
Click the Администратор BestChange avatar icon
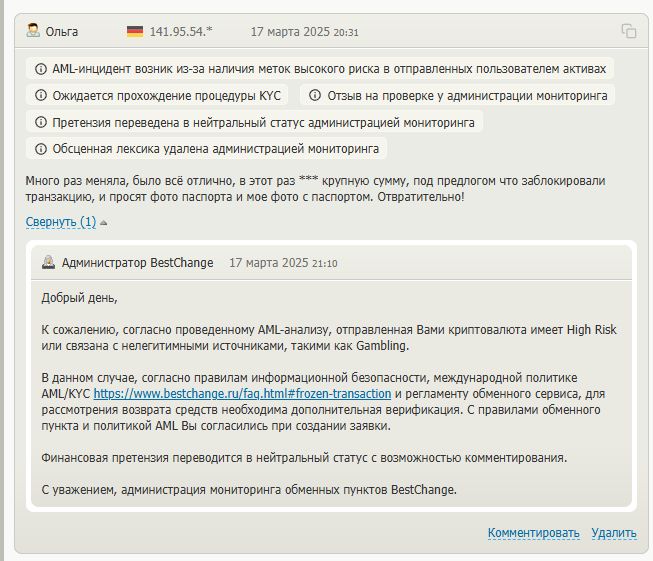click(48, 263)
